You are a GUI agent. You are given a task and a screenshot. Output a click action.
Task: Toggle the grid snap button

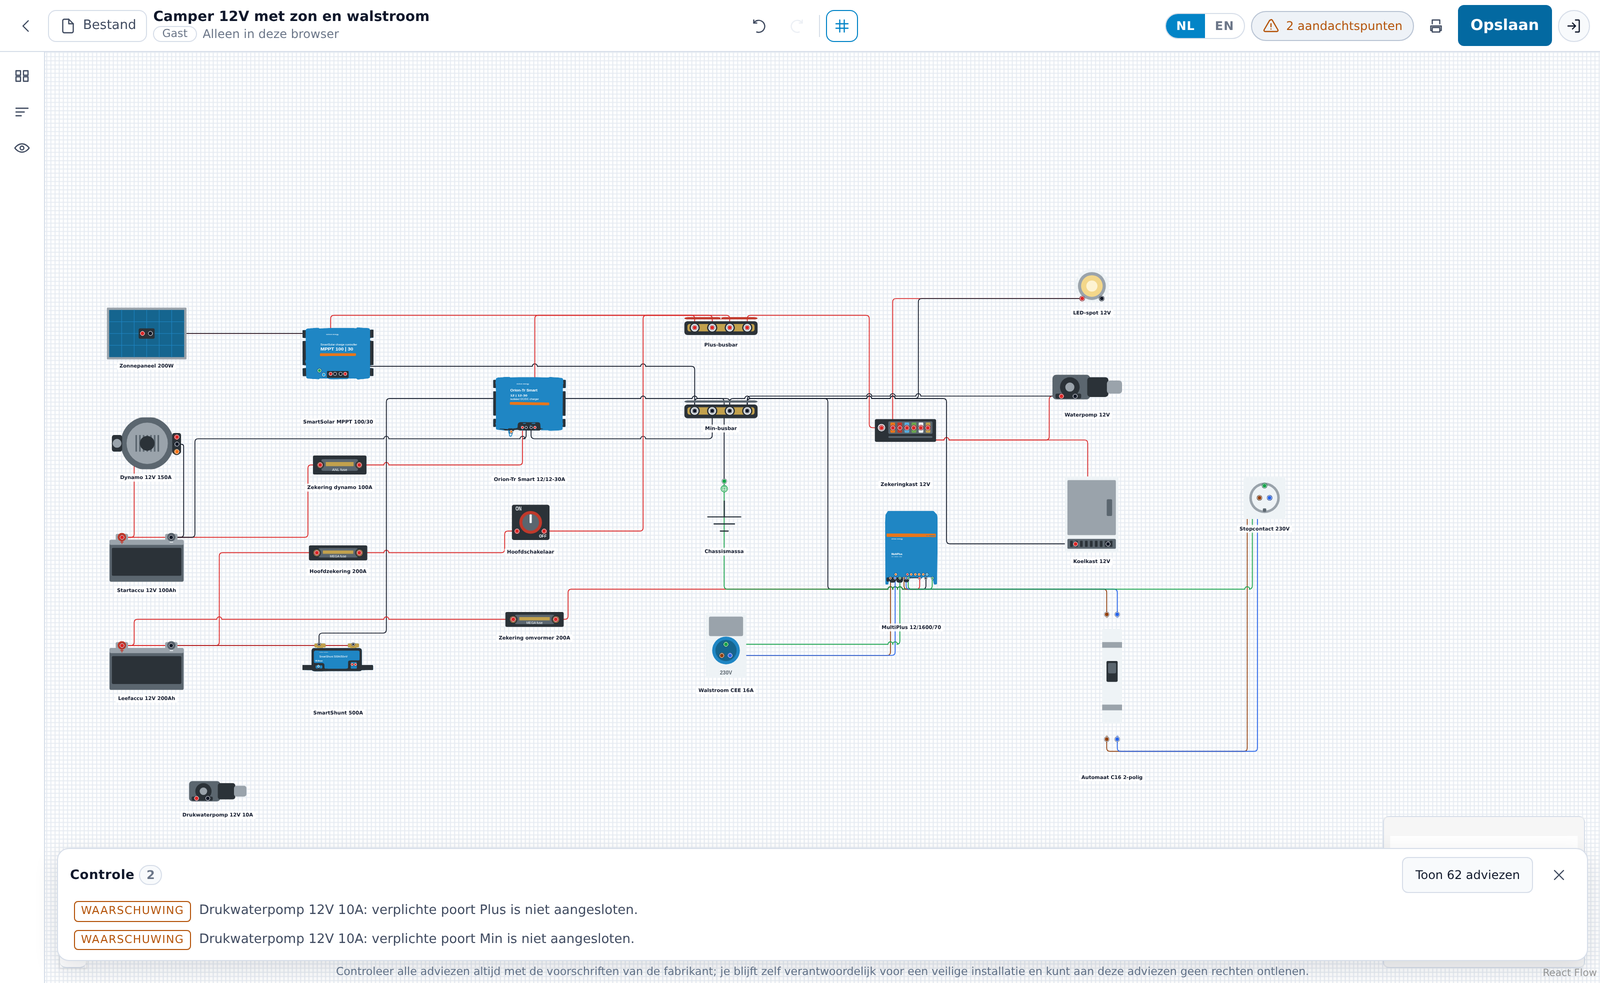(842, 26)
